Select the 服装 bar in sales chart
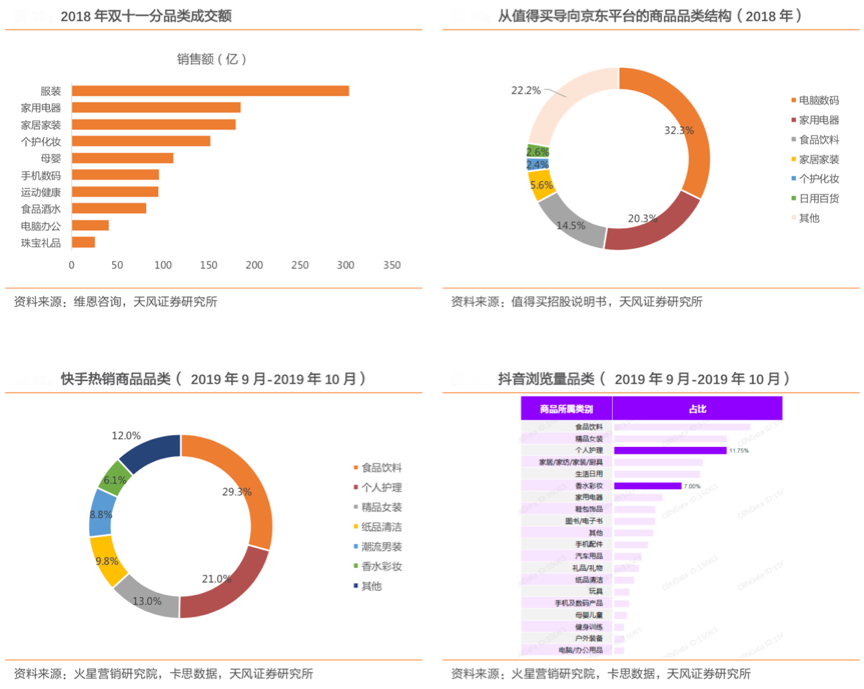 (210, 91)
